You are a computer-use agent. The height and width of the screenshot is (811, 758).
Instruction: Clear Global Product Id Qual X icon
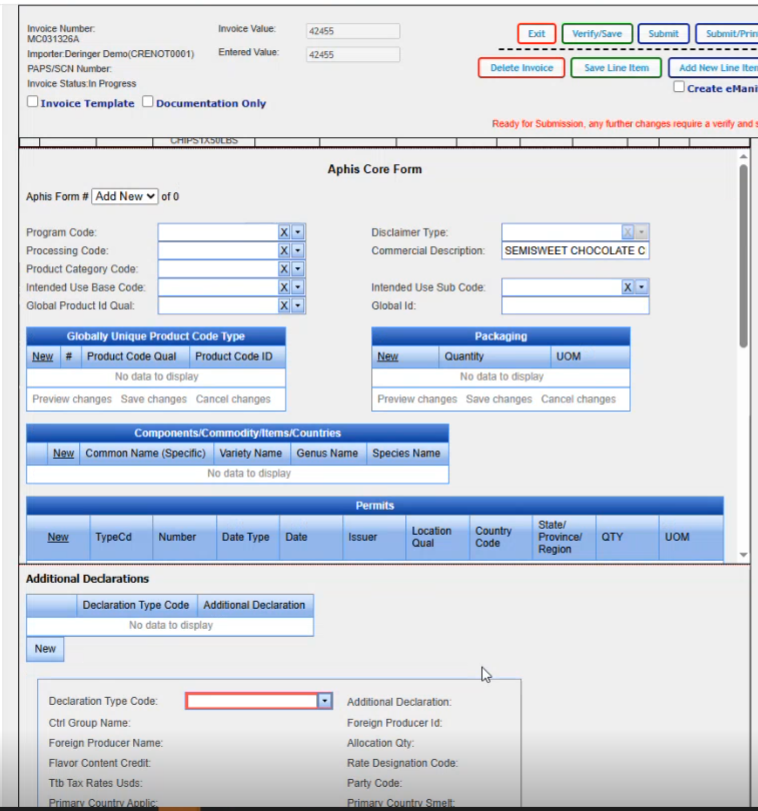pos(284,305)
